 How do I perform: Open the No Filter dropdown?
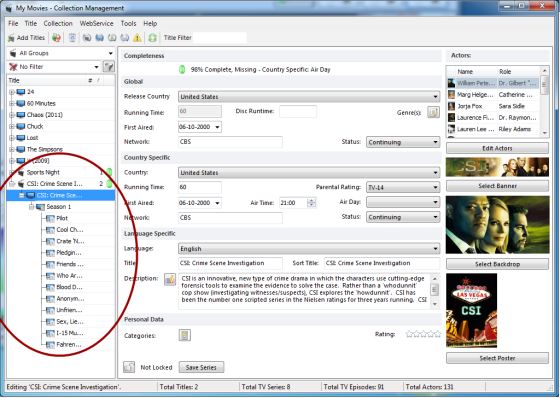(96, 67)
